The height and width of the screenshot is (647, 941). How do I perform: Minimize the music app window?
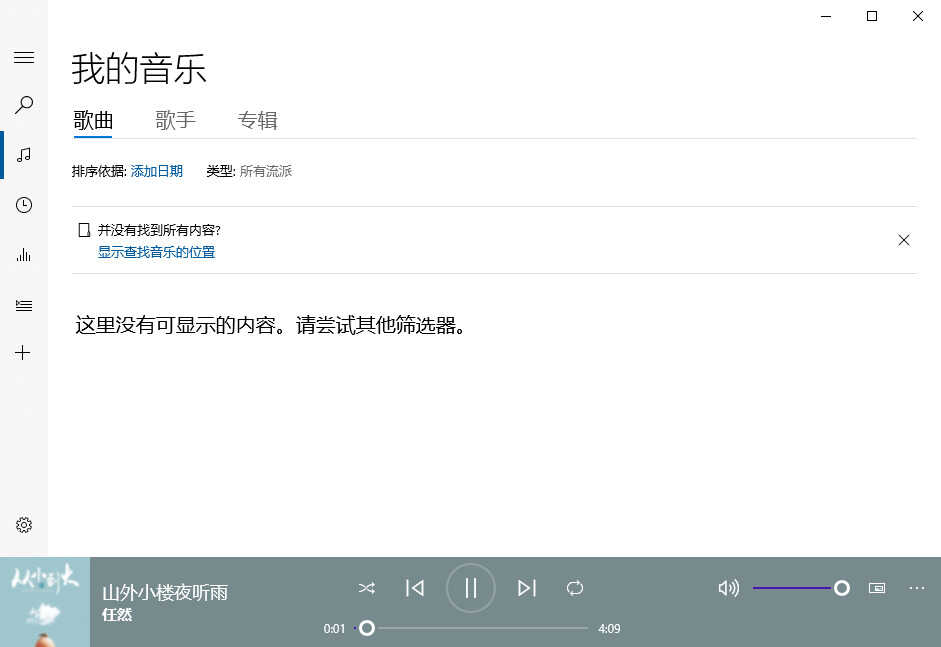826,16
